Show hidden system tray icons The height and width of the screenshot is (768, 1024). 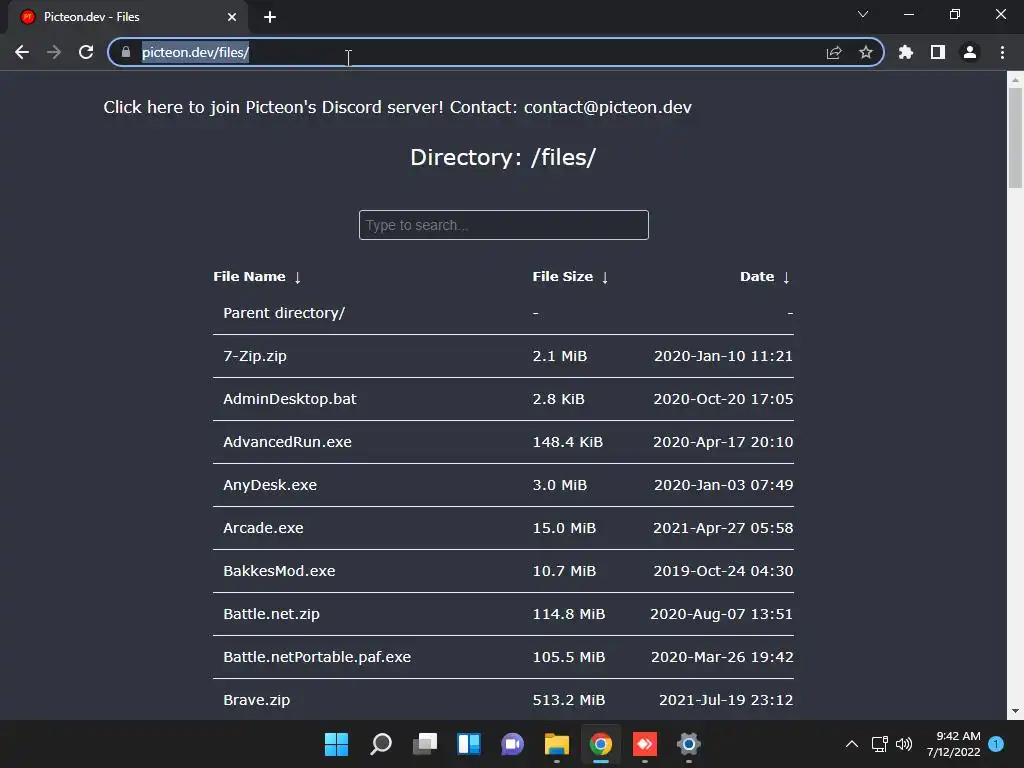click(852, 744)
